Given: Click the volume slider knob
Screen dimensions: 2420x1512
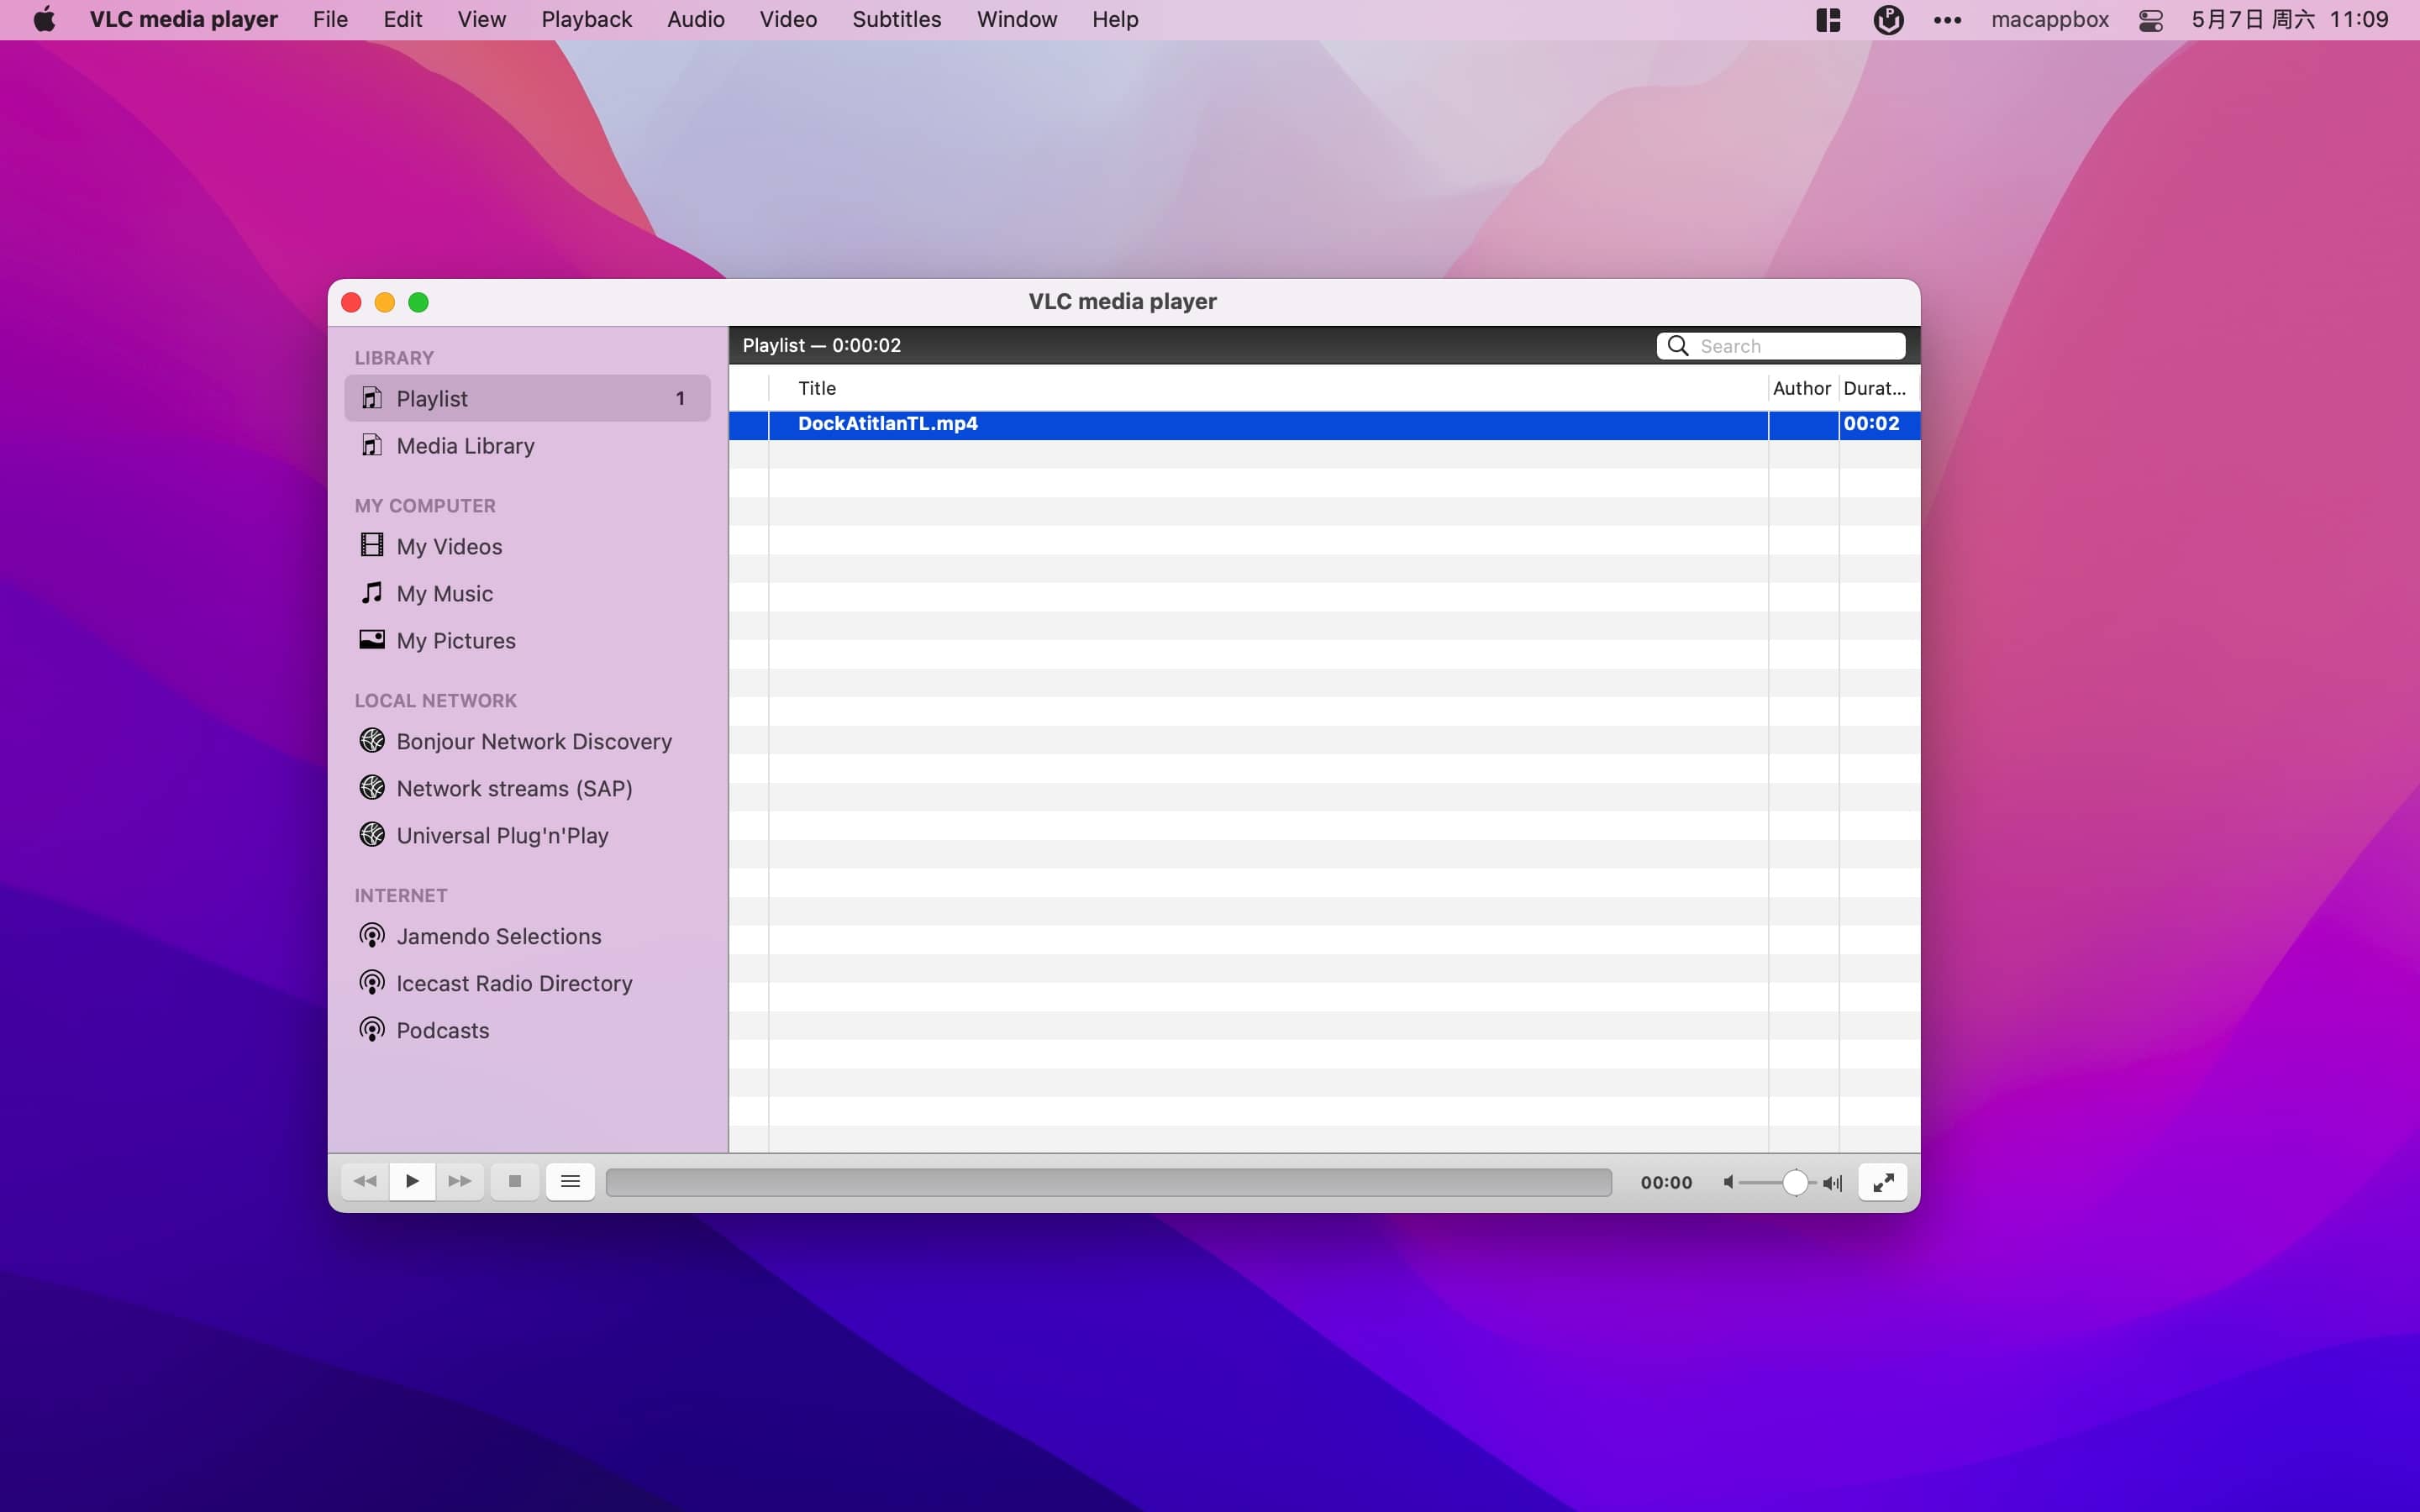Looking at the screenshot, I should [x=1795, y=1182].
